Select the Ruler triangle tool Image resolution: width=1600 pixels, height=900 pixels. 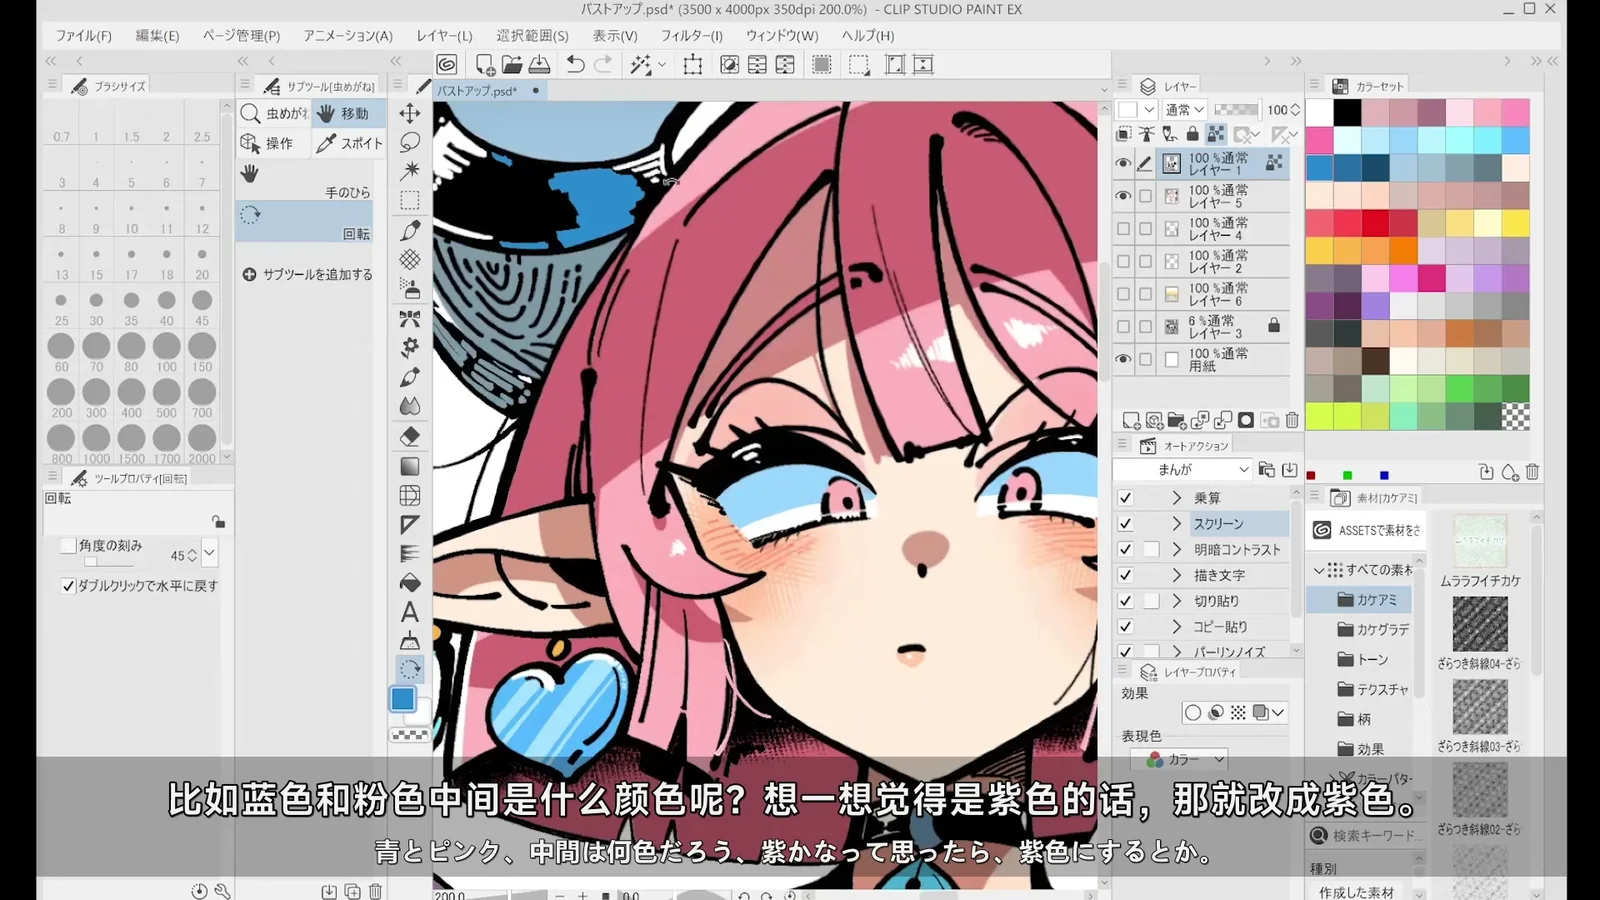click(410, 524)
